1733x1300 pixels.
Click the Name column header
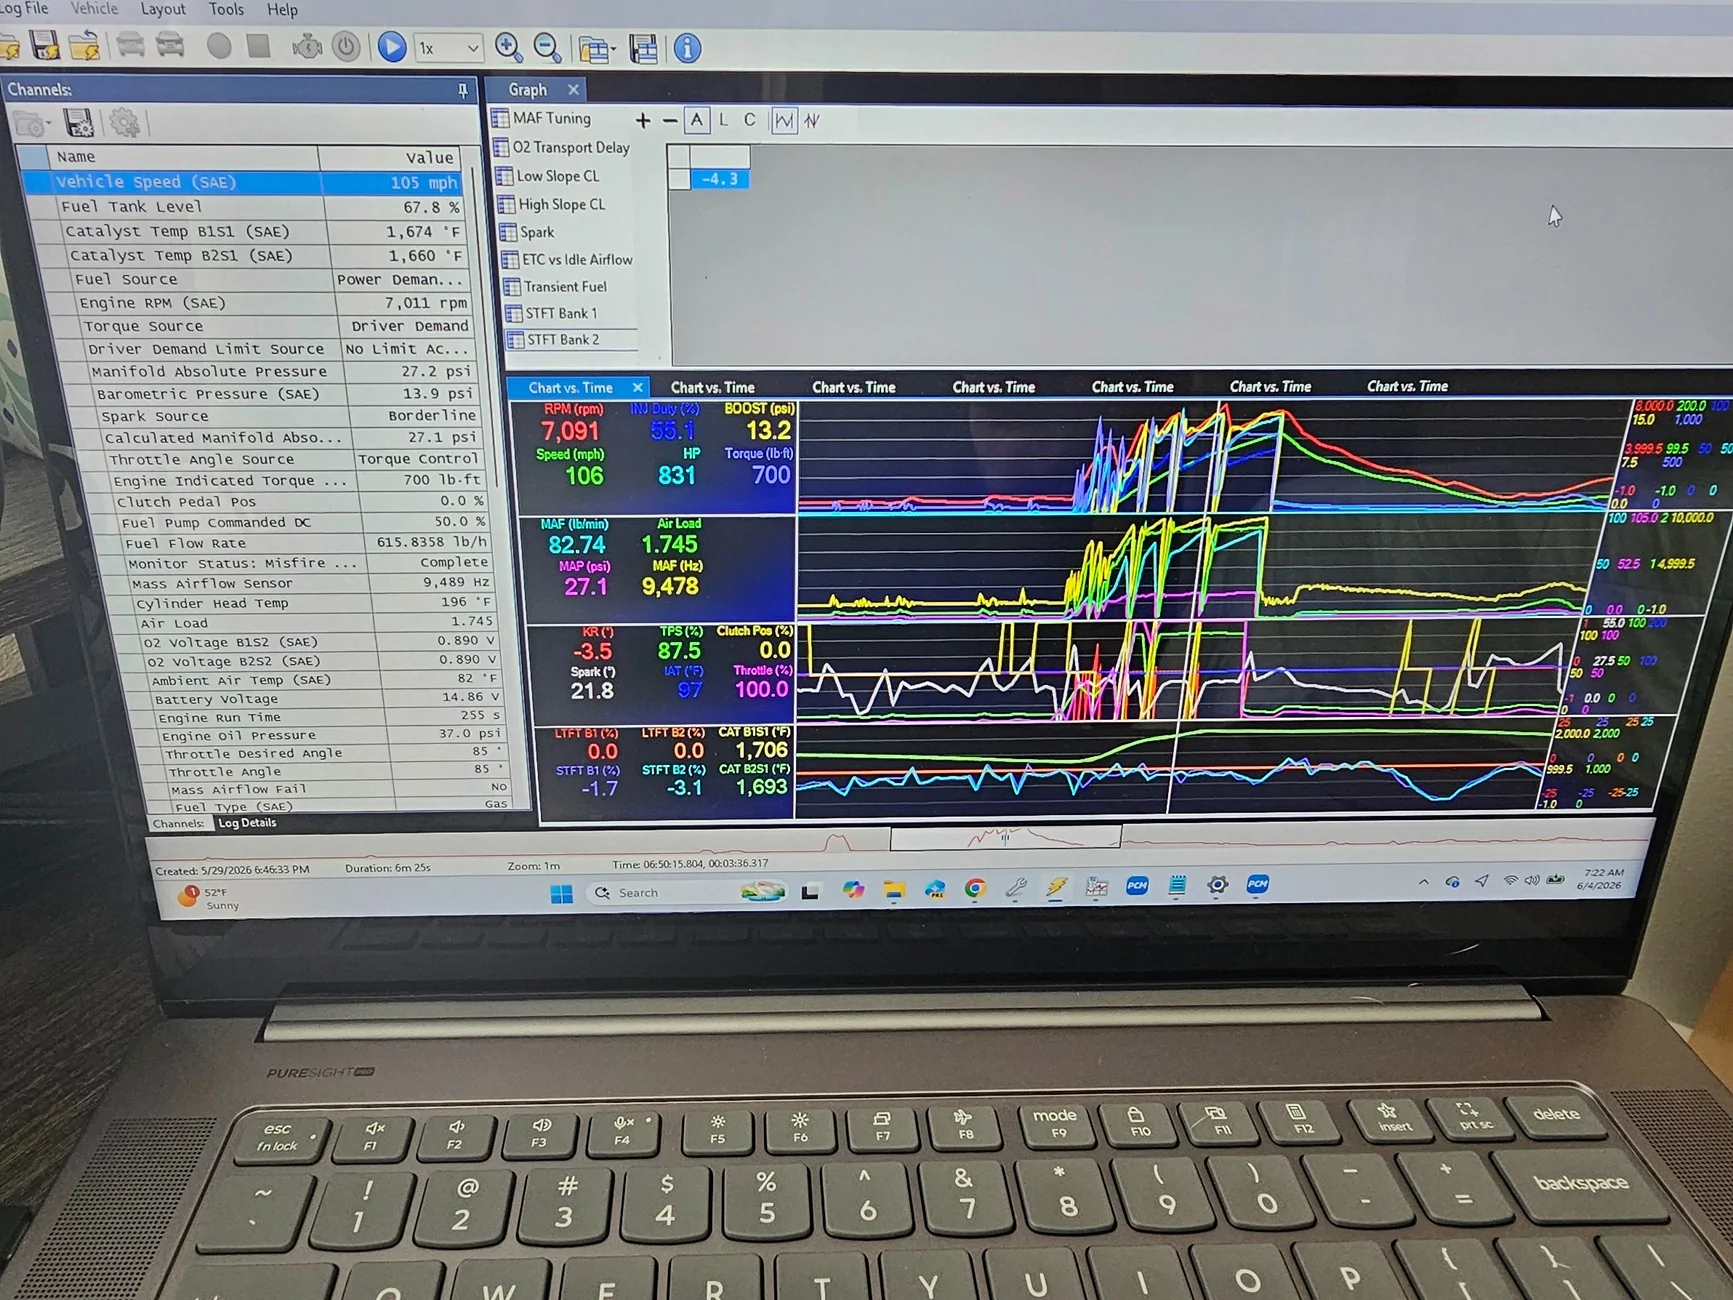coord(182,157)
